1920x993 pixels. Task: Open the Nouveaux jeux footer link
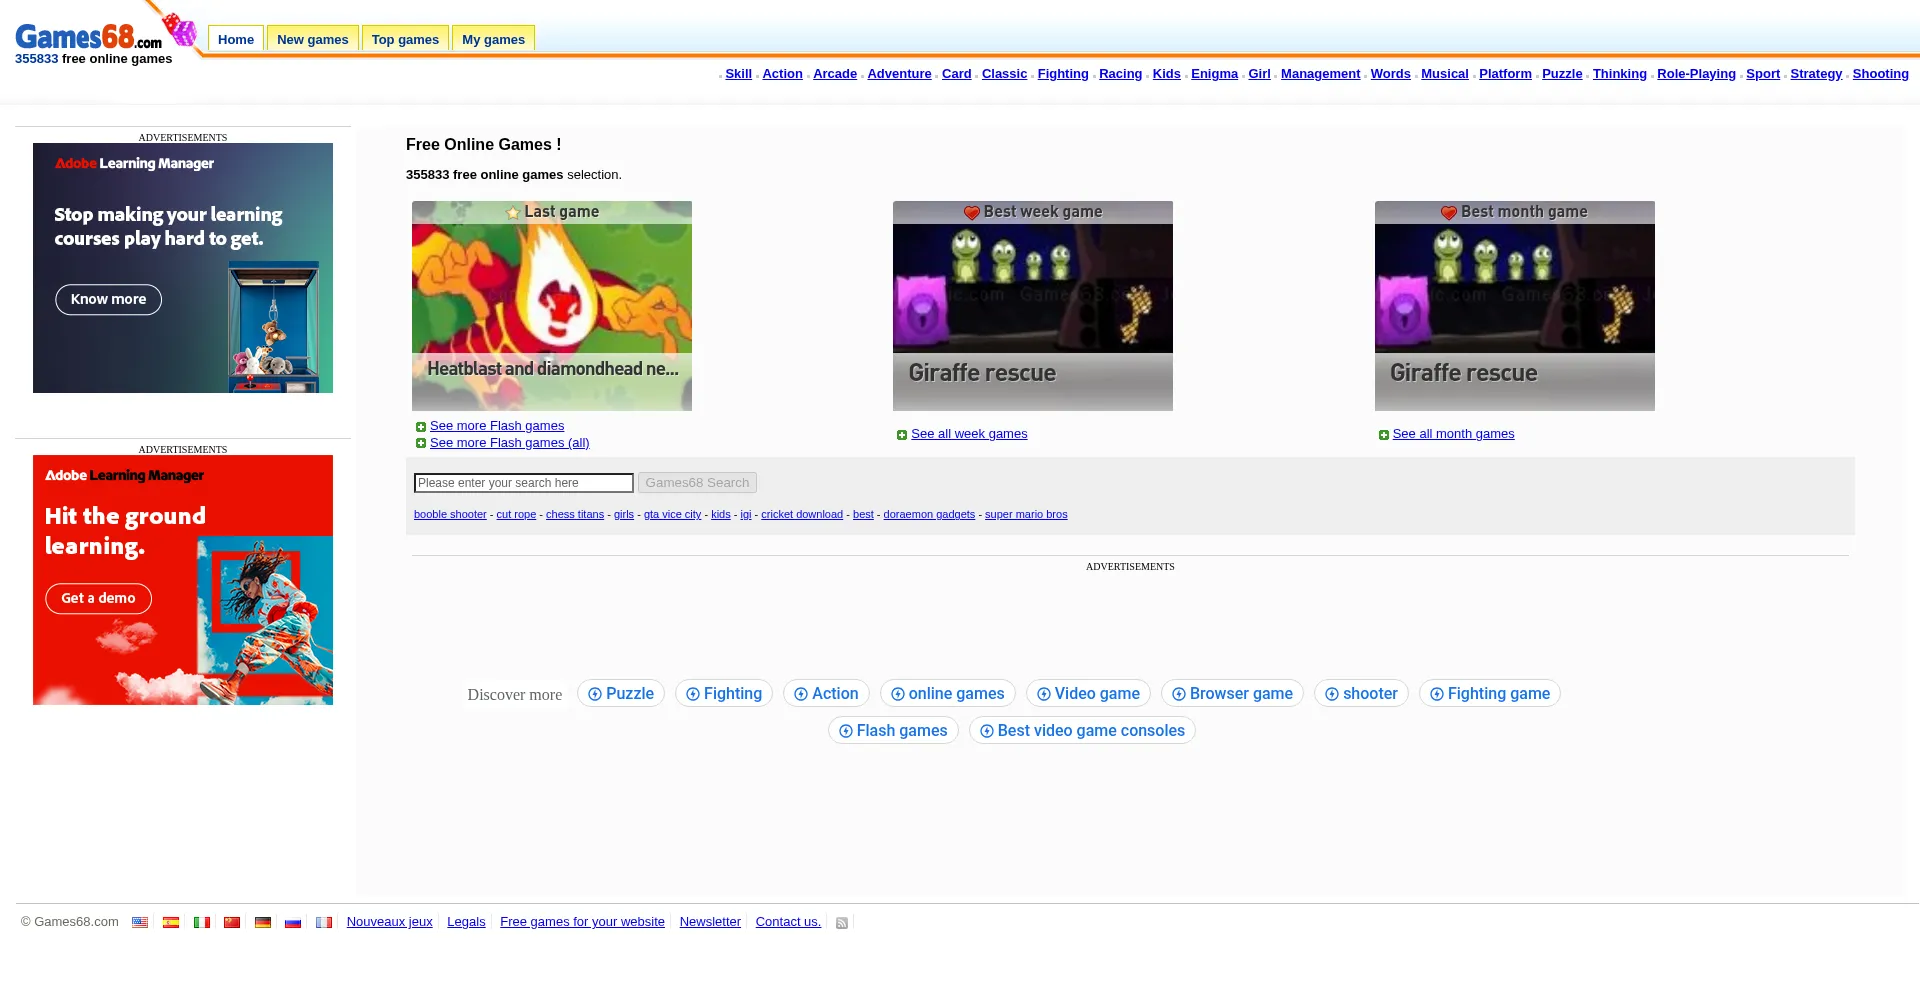[x=390, y=922]
